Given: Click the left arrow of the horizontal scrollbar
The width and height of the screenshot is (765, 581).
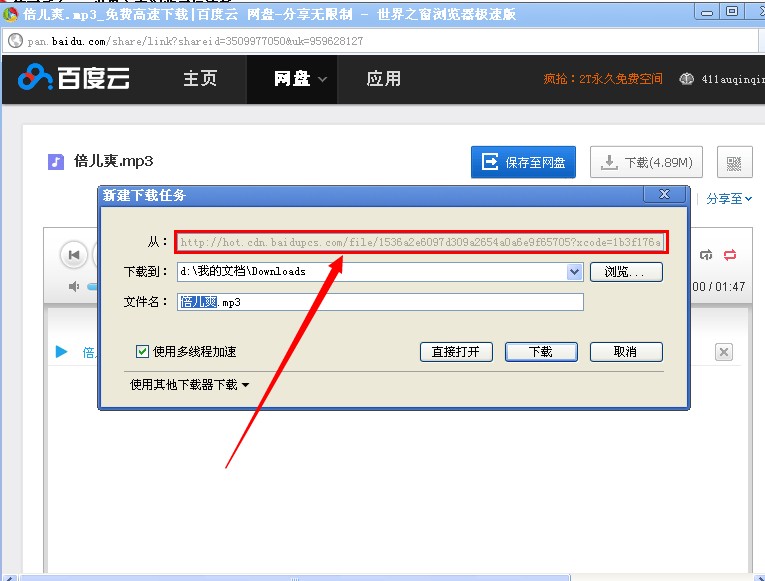Looking at the screenshot, I should click(x=10, y=578).
